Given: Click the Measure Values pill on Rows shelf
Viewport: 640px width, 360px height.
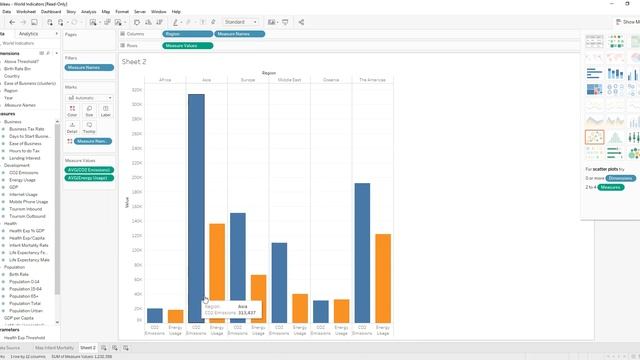Looking at the screenshot, I should [187, 46].
